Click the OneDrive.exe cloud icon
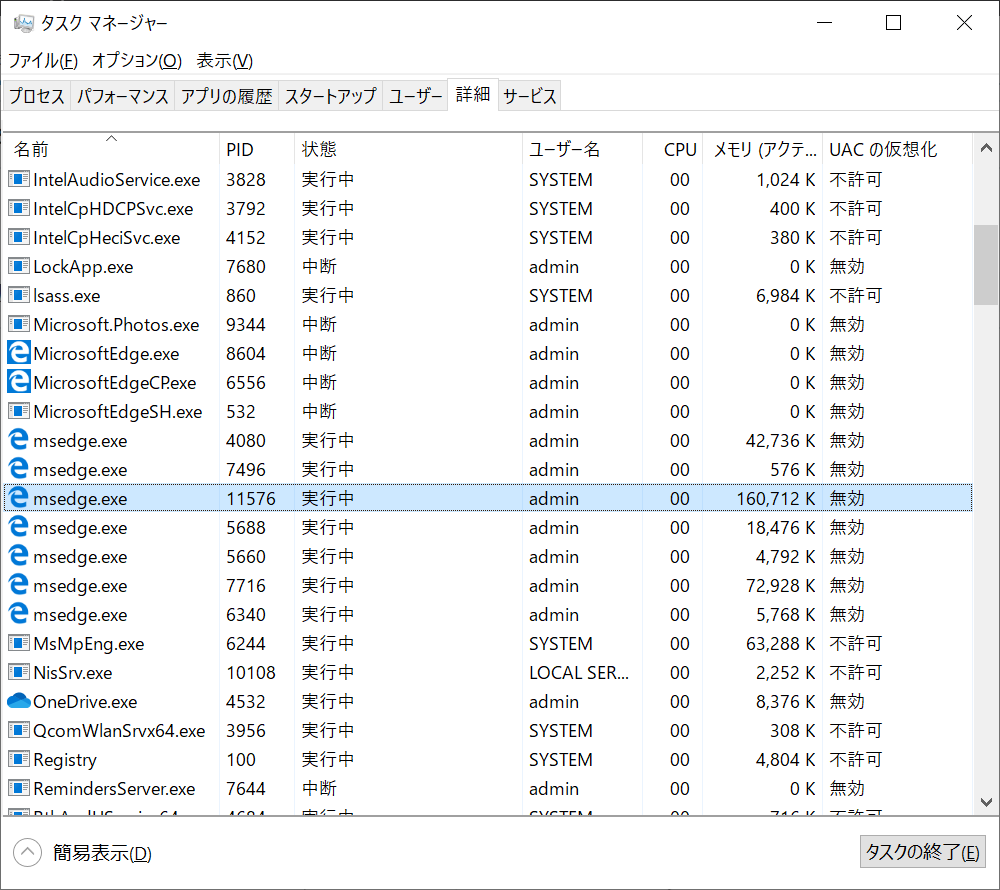Image resolution: width=1000 pixels, height=890 pixels. coord(18,701)
